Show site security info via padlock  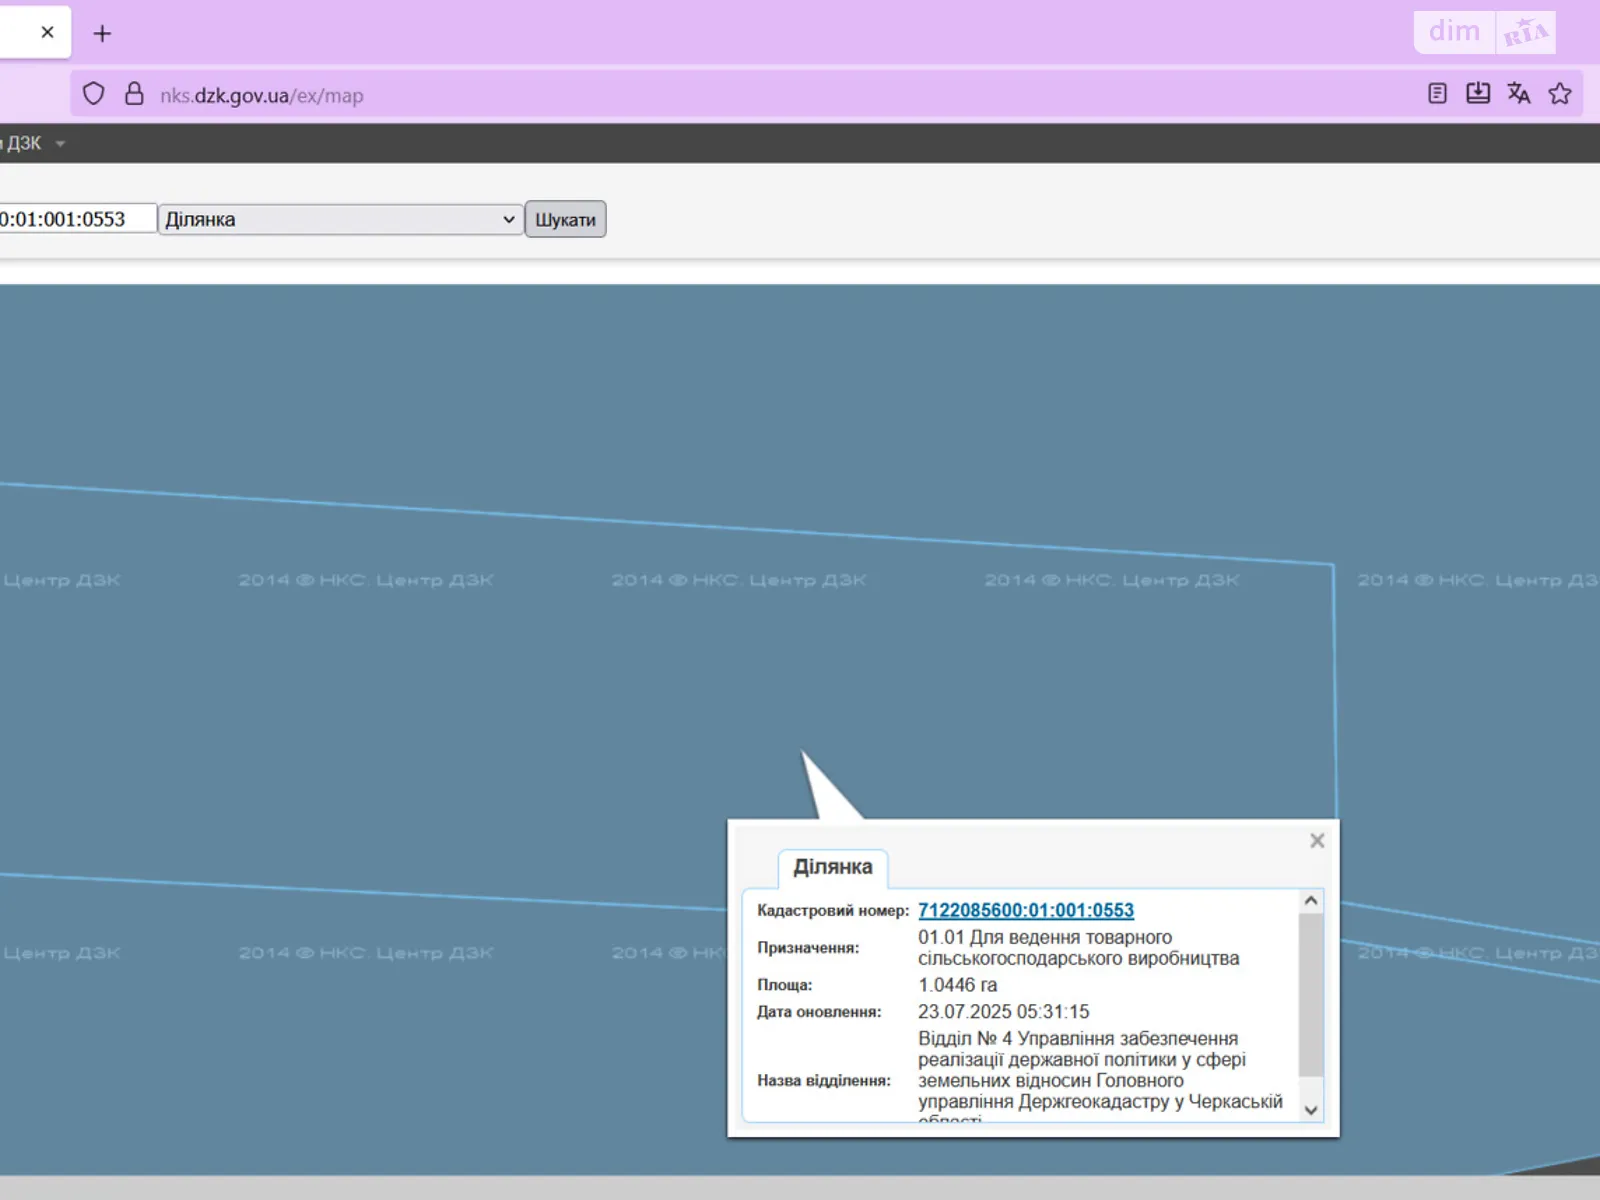point(134,94)
